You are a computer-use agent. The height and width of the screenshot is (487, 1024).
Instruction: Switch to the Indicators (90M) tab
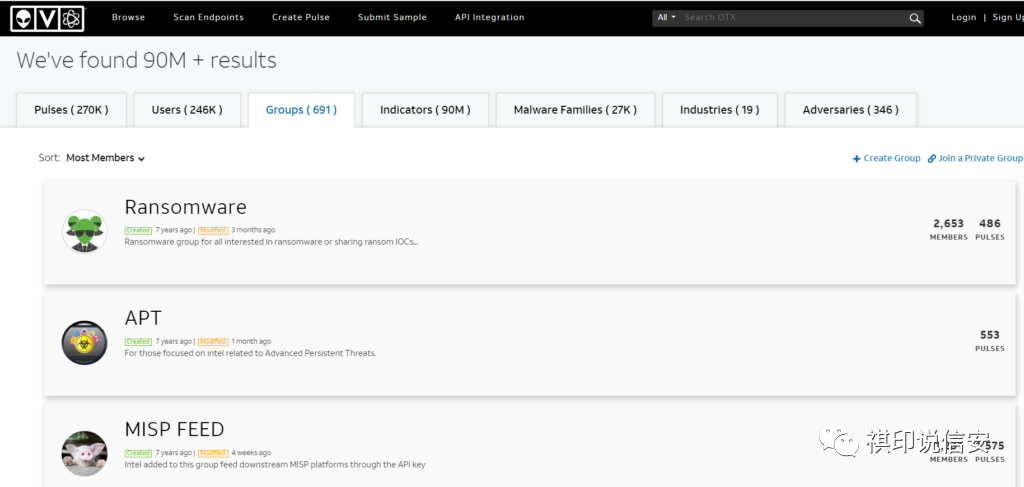tap(425, 110)
